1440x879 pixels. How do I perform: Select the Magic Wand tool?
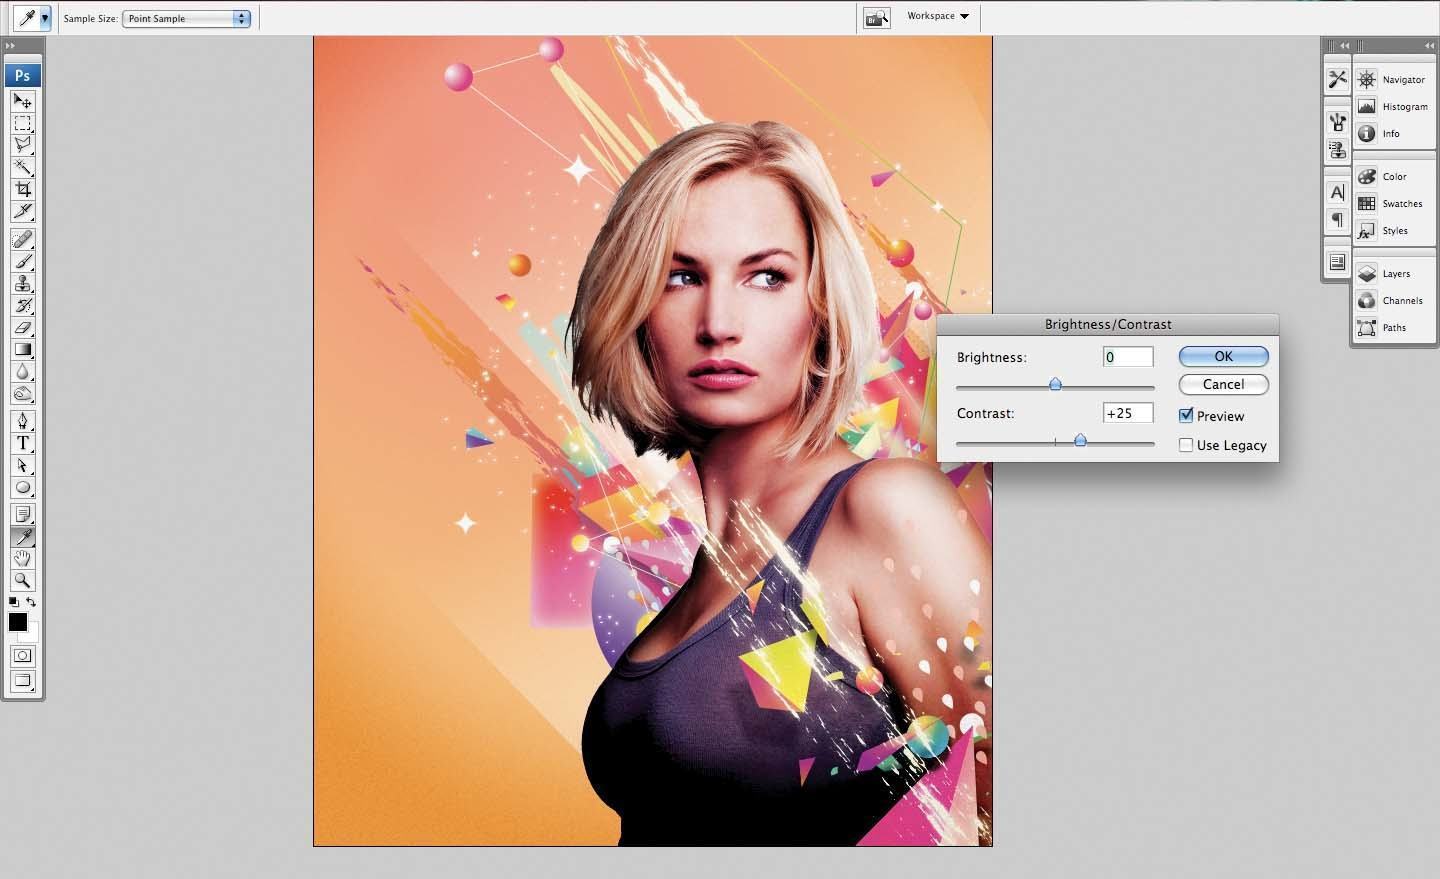coord(22,167)
